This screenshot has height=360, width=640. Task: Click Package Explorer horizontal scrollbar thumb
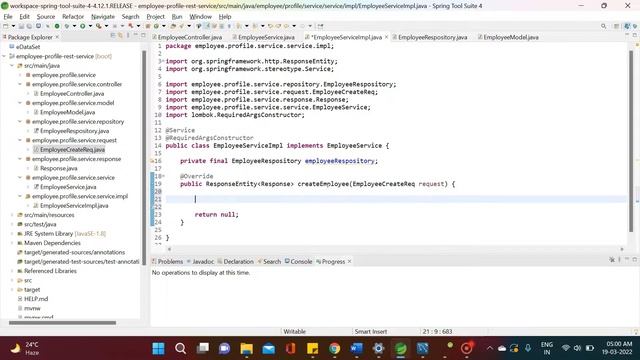click(x=62, y=323)
